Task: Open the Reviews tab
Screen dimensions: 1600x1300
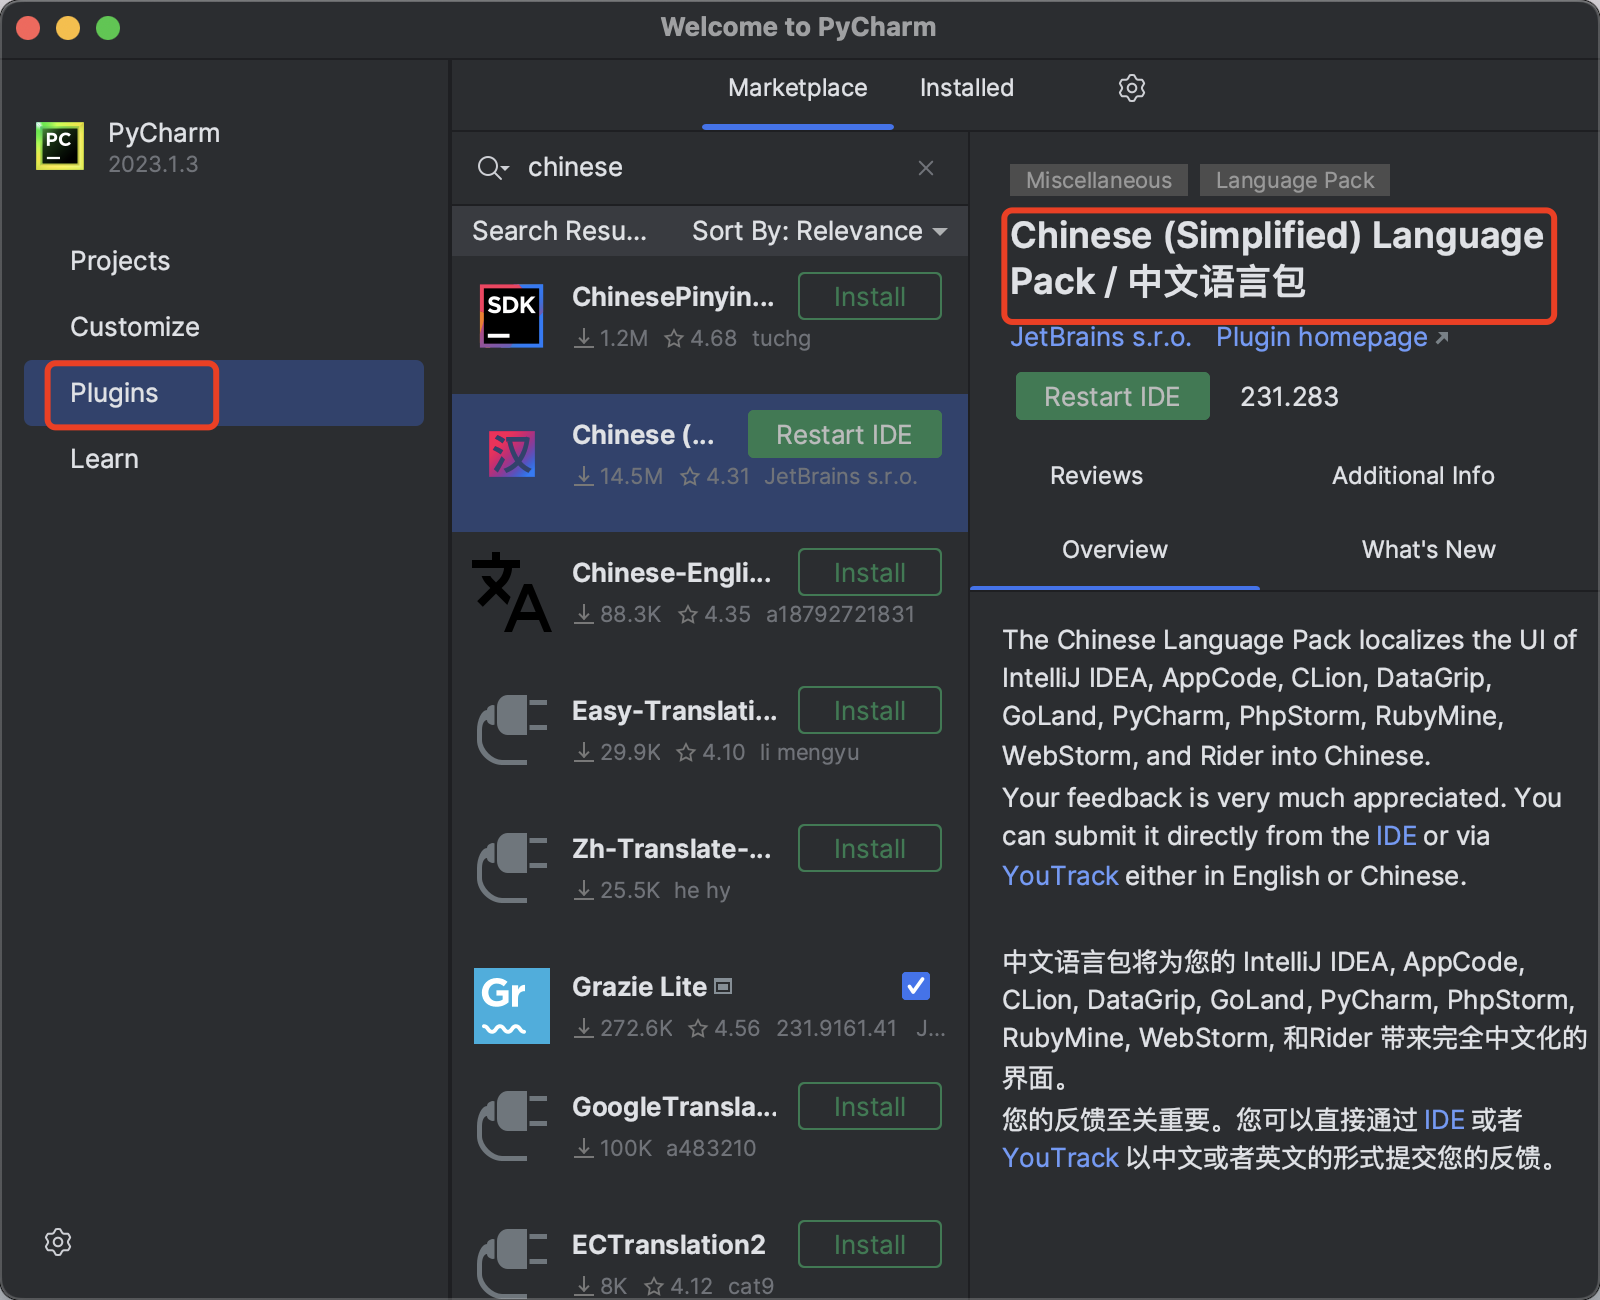Action: click(1096, 476)
